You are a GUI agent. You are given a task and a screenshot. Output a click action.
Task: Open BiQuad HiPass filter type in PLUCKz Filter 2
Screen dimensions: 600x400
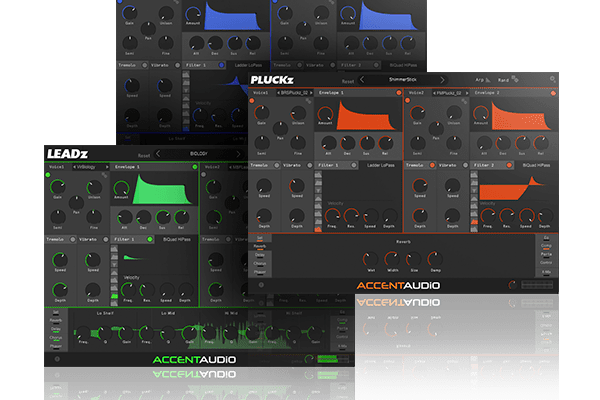(x=536, y=165)
